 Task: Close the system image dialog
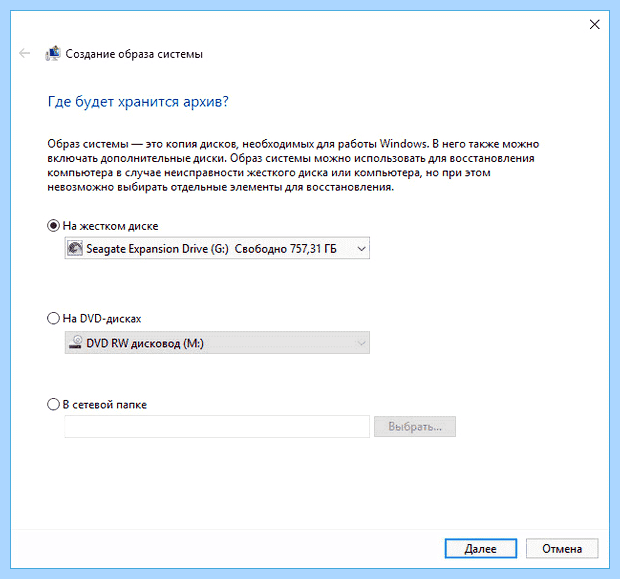[594, 25]
